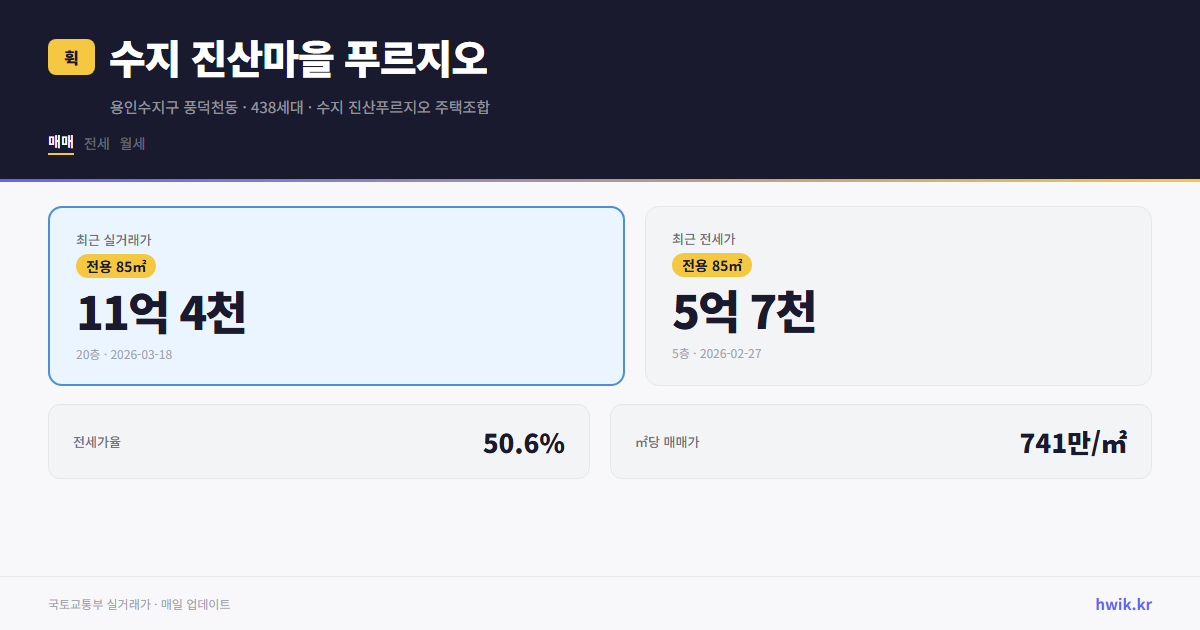Image resolution: width=1200 pixels, height=630 pixels.
Task: Select the highlighted 11억 4천 price card
Action: (x=336, y=295)
